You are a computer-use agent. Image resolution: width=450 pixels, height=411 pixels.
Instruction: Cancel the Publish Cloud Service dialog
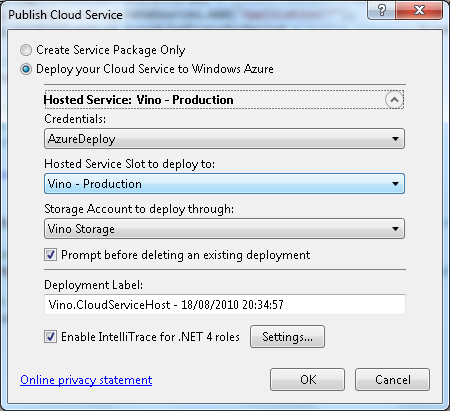pyautogui.click(x=392, y=379)
